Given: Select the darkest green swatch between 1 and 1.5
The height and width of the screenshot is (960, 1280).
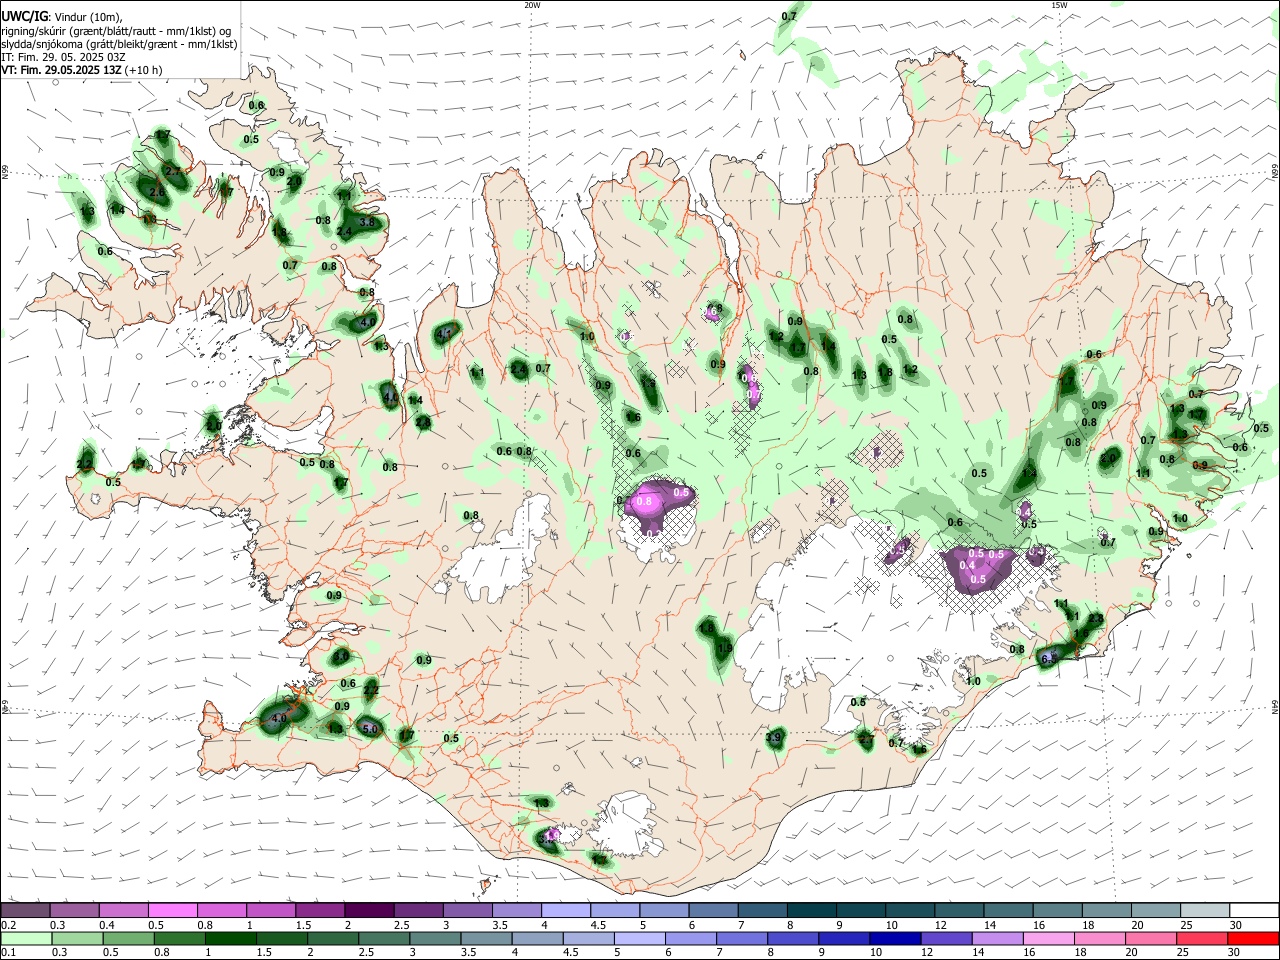Looking at the screenshot, I should pos(231,938).
